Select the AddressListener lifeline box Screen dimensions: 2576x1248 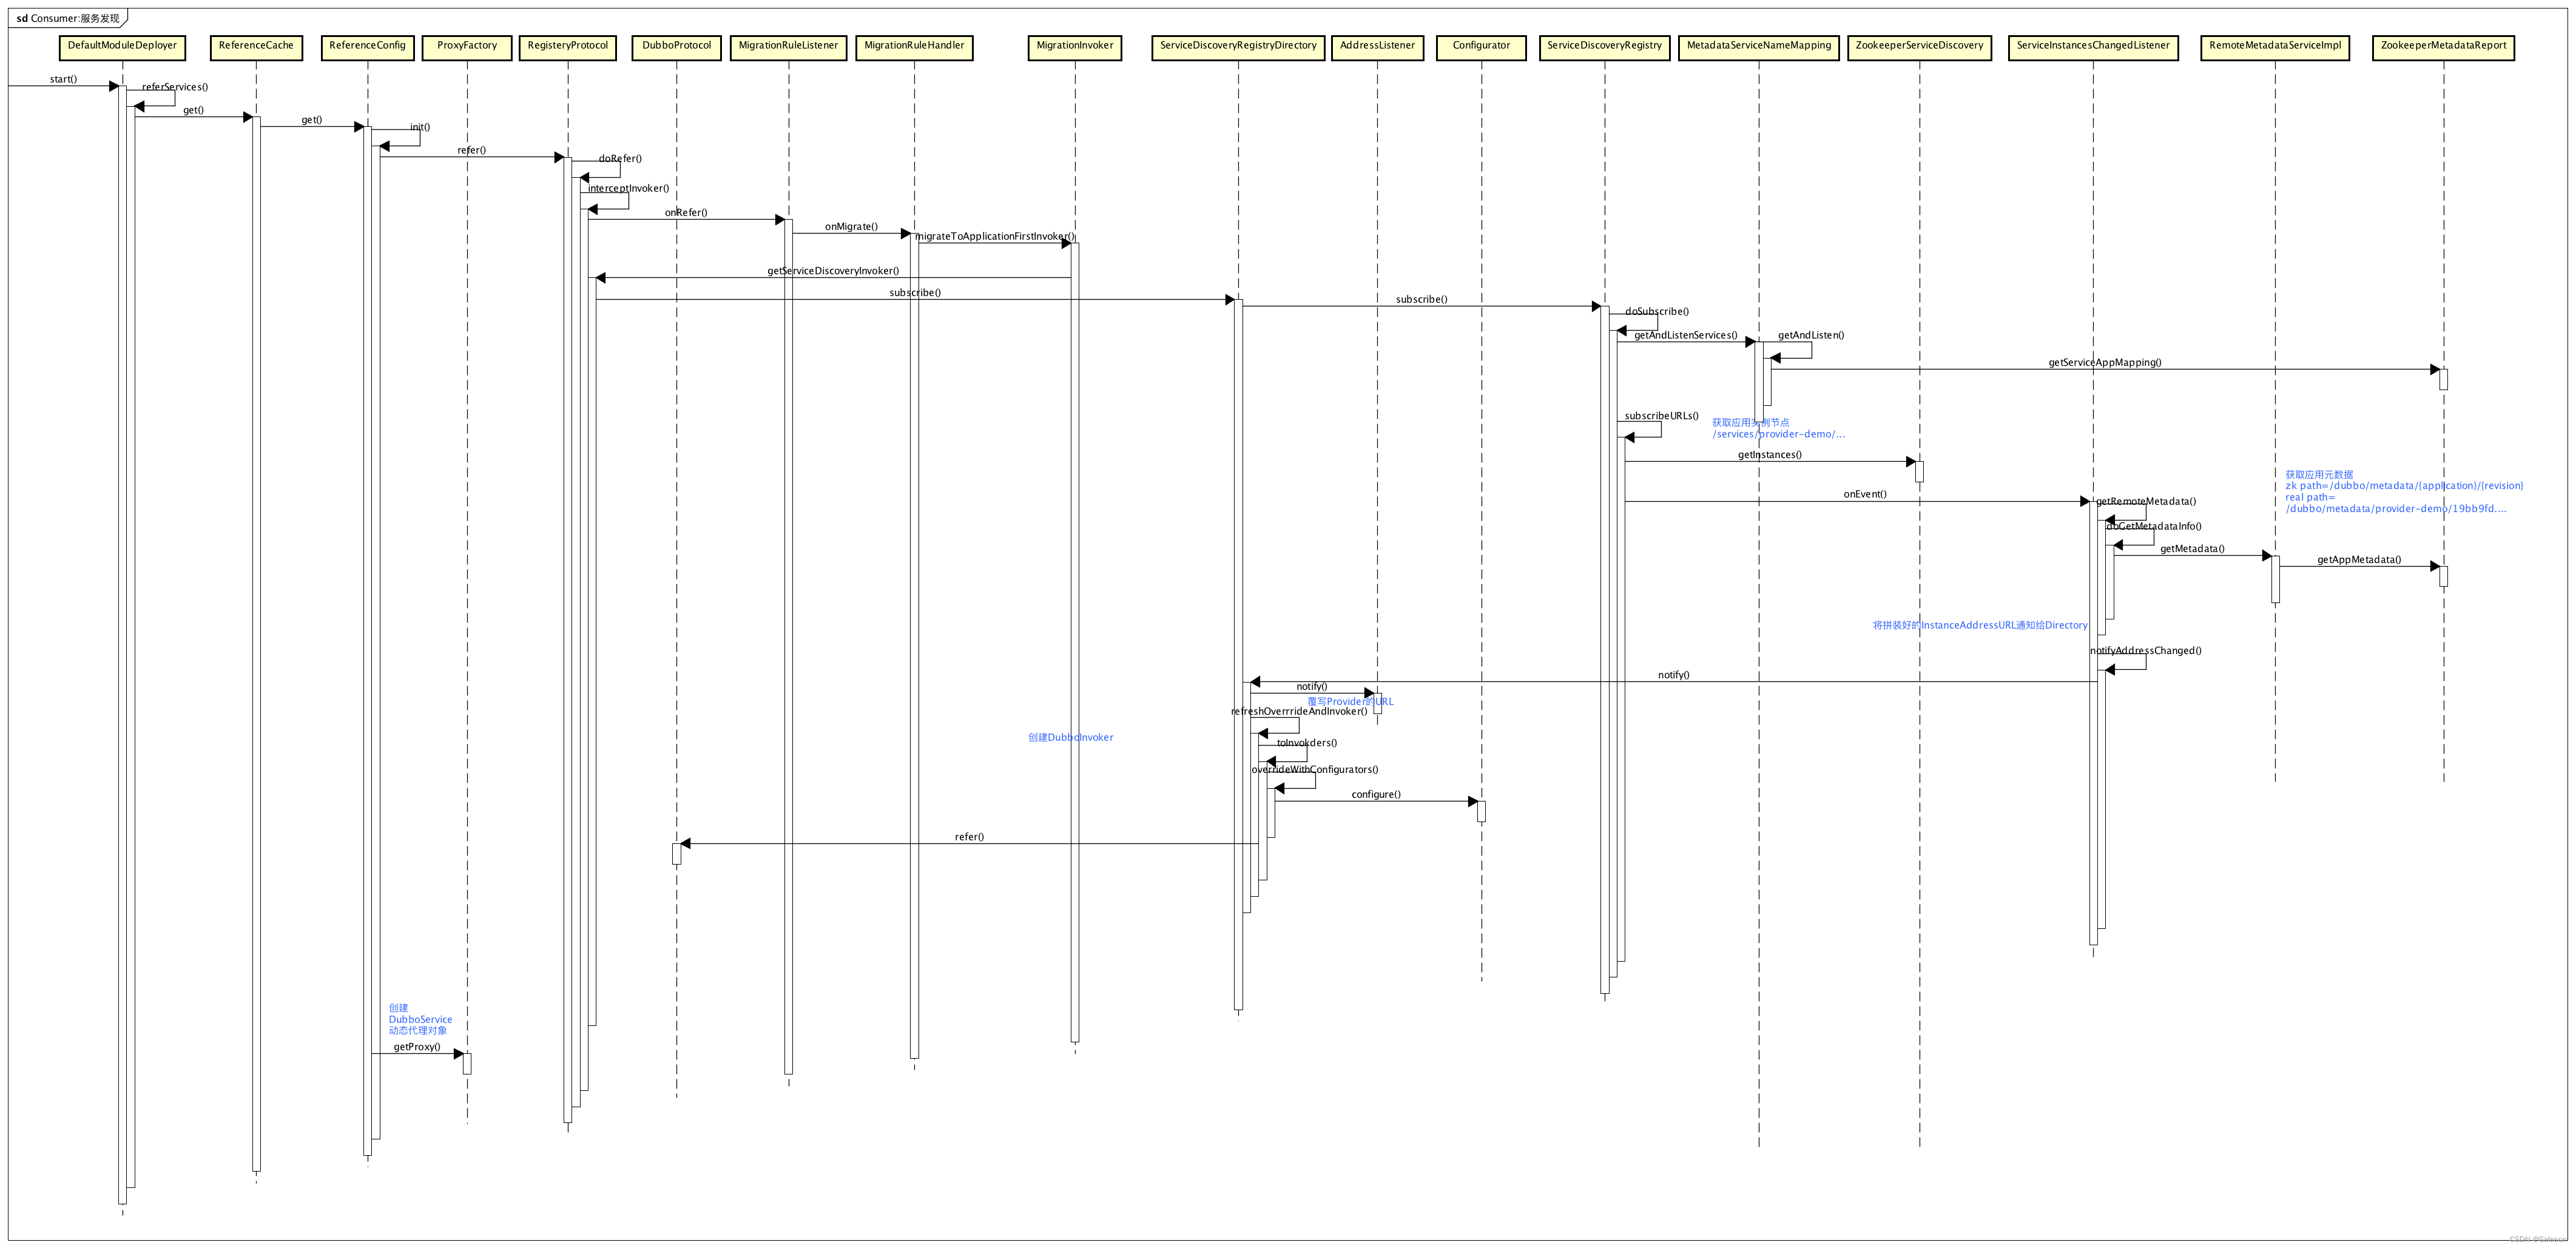(x=1377, y=47)
